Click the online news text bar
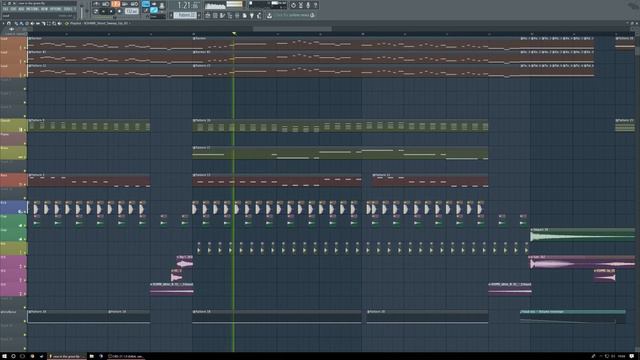 pos(292,15)
